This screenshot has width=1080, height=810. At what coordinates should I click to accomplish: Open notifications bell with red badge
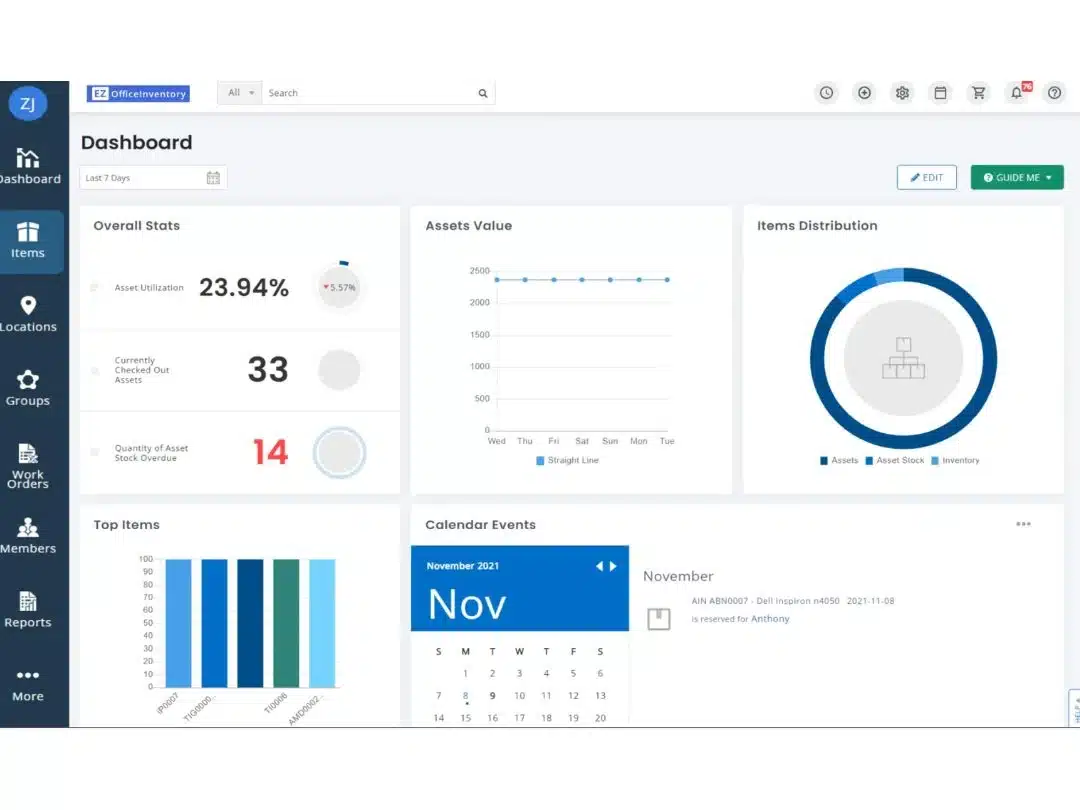1017,93
